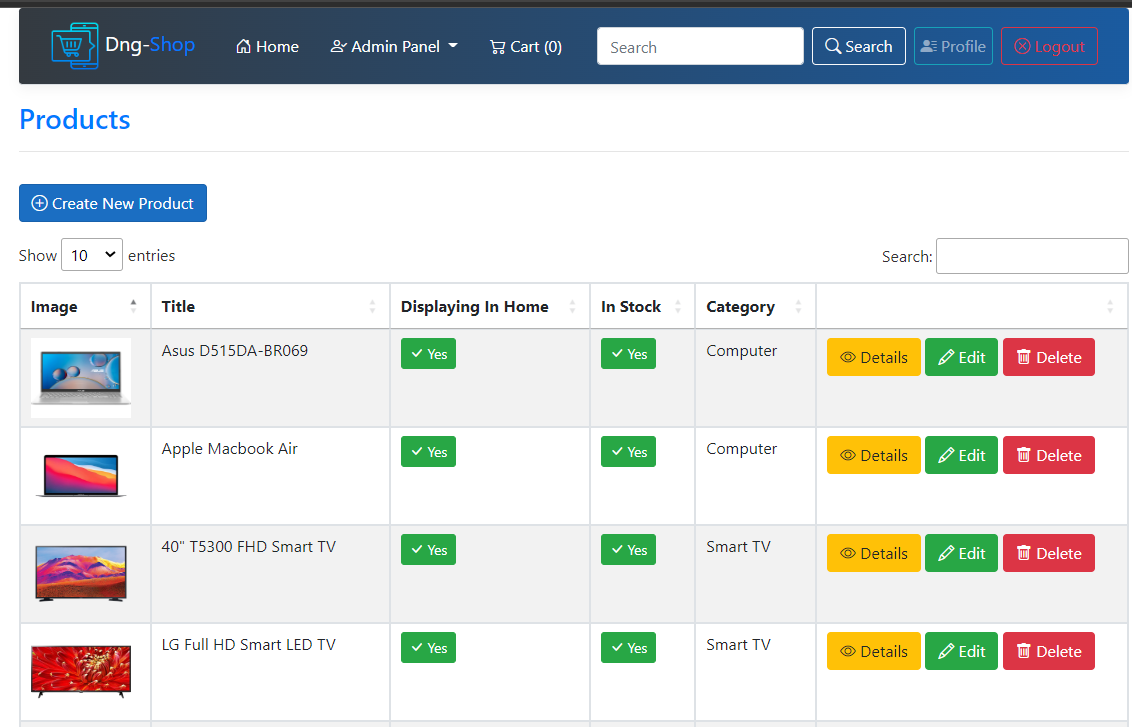Click Displaying In Home Yes badge for Asus

pos(428,354)
